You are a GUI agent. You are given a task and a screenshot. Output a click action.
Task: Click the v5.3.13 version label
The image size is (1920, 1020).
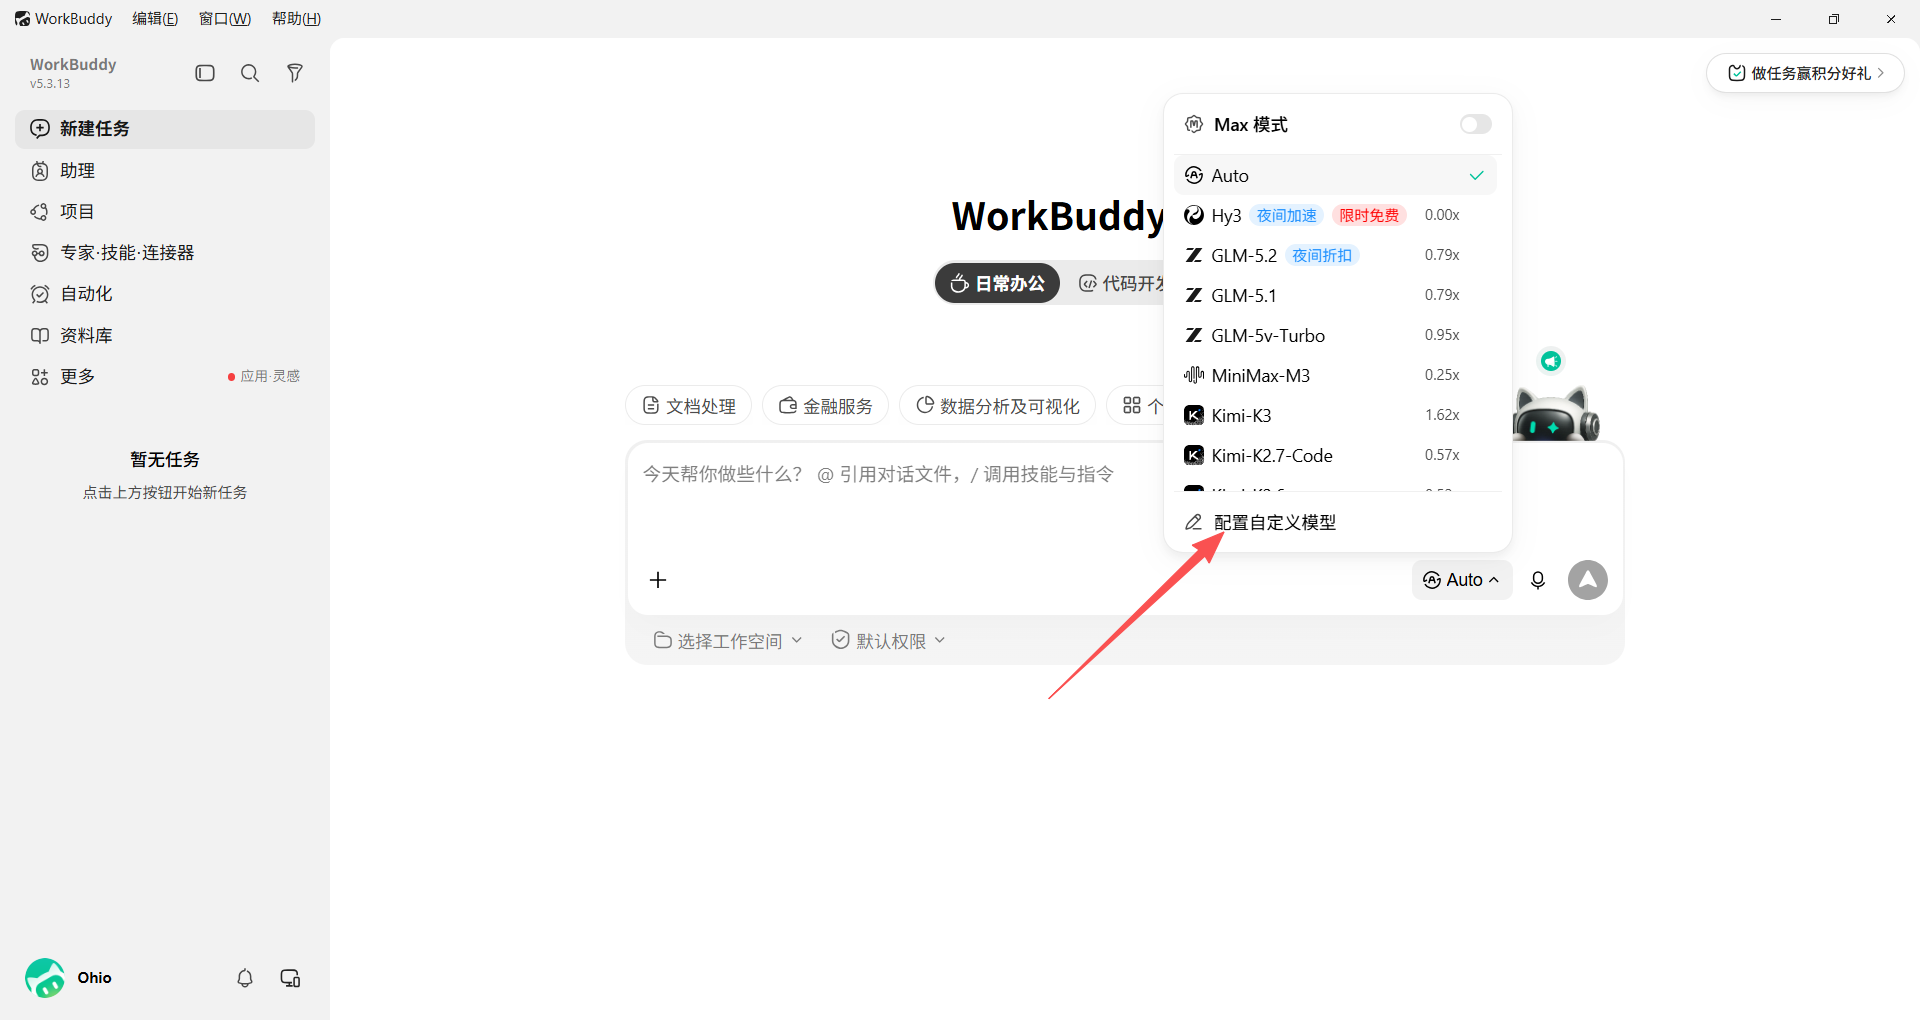coord(50,84)
